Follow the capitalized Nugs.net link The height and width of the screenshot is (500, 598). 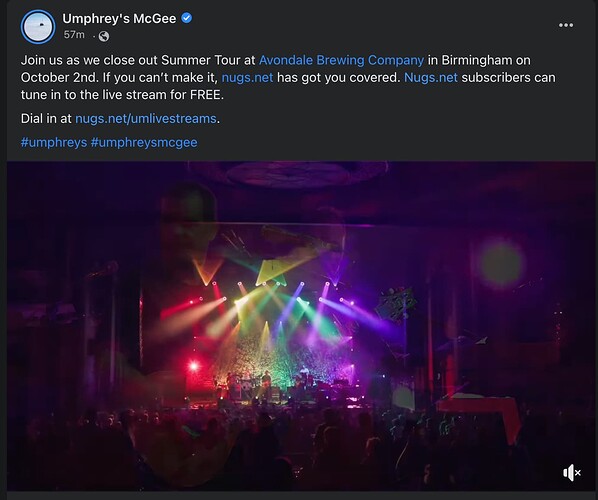click(x=431, y=77)
